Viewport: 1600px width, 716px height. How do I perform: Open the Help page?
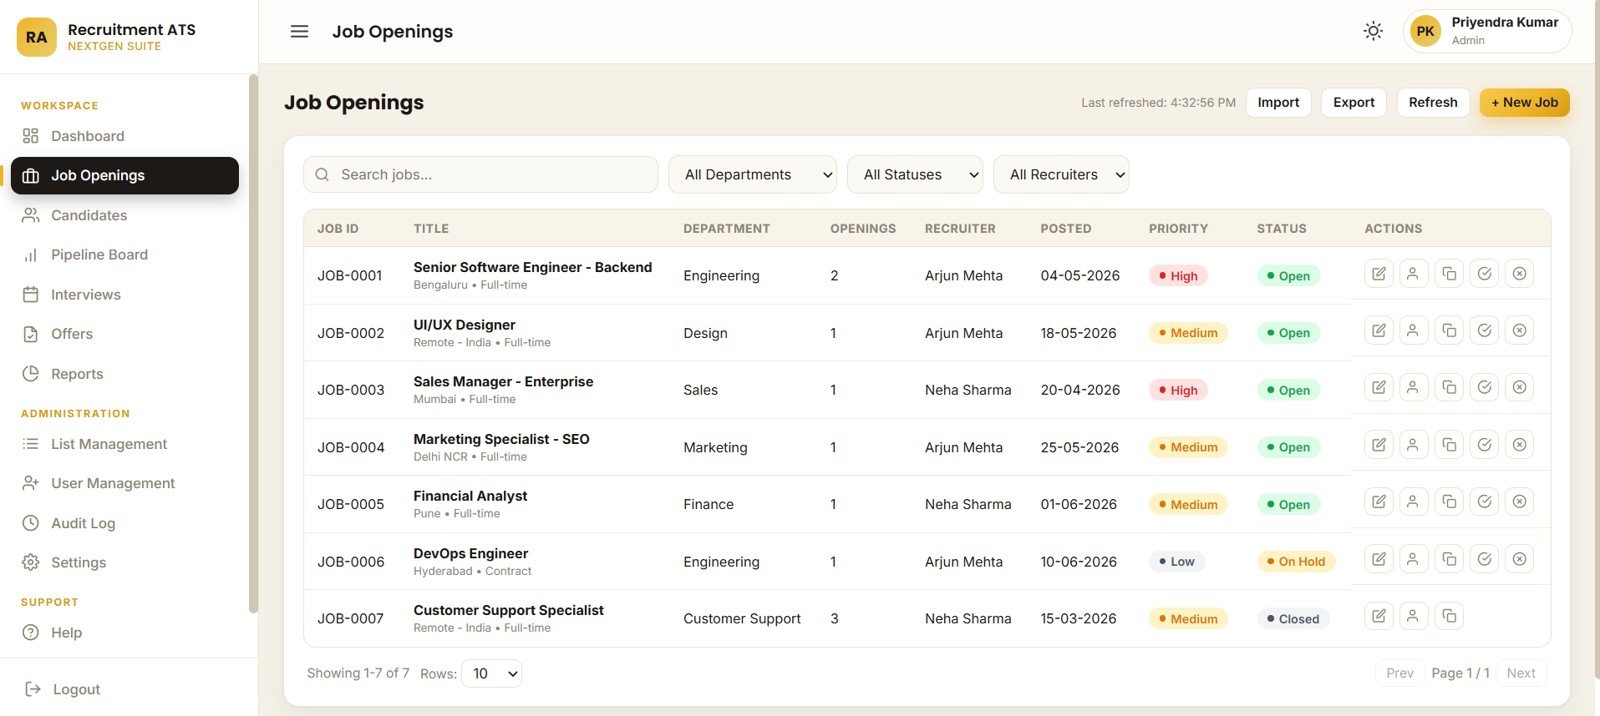125,632
